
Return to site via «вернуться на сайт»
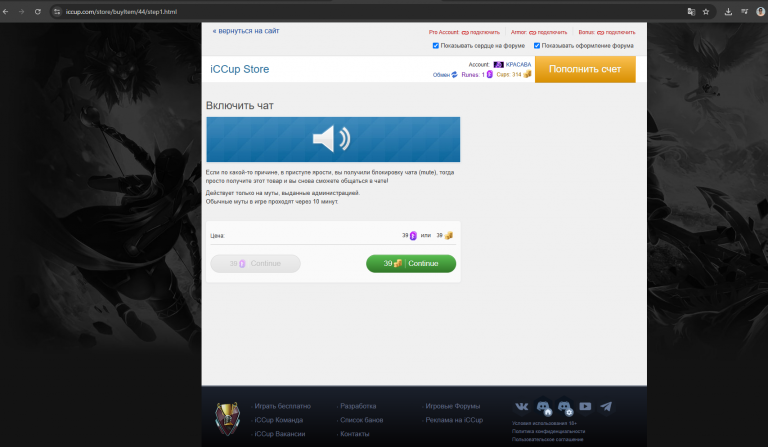245,31
